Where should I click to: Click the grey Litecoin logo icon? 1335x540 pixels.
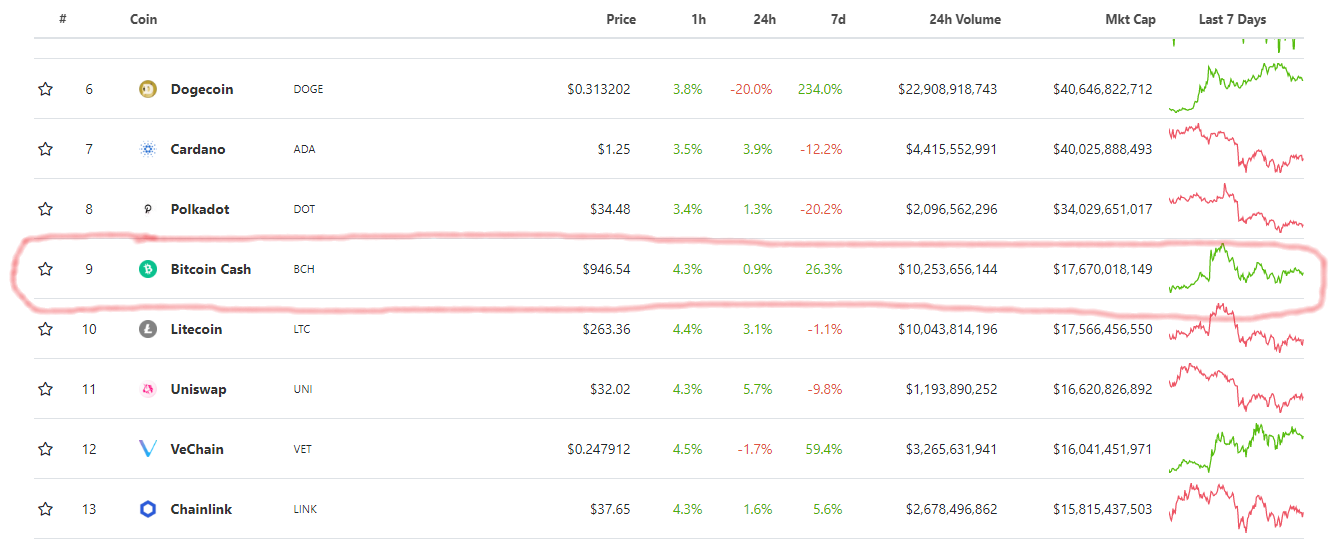point(148,329)
